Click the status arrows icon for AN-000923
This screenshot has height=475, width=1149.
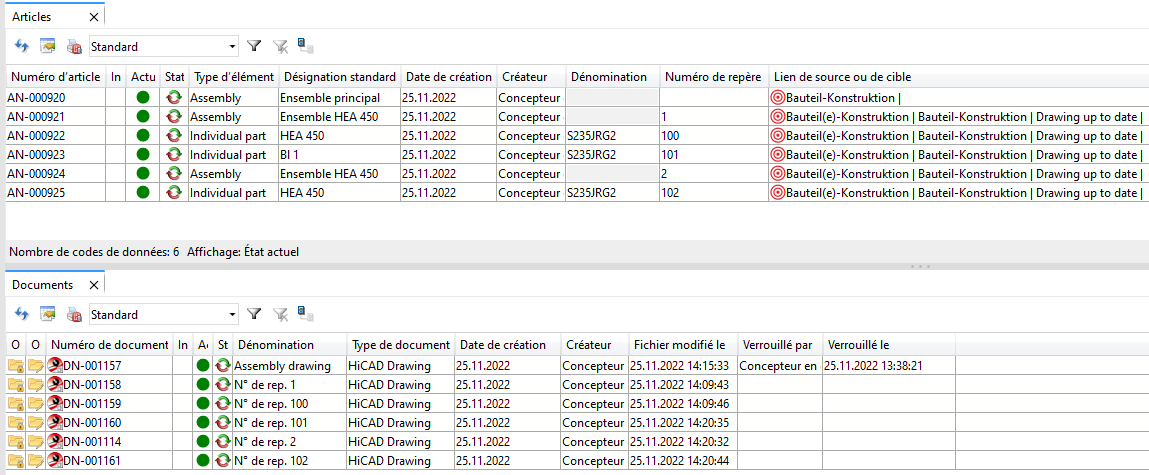click(174, 155)
